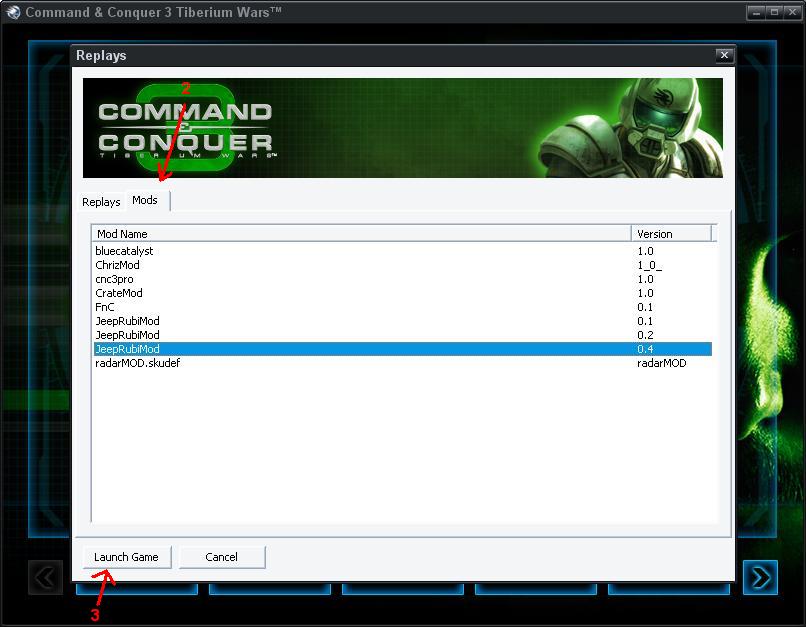
Task: Sort the list by Mod Name column
Action: [x=361, y=234]
